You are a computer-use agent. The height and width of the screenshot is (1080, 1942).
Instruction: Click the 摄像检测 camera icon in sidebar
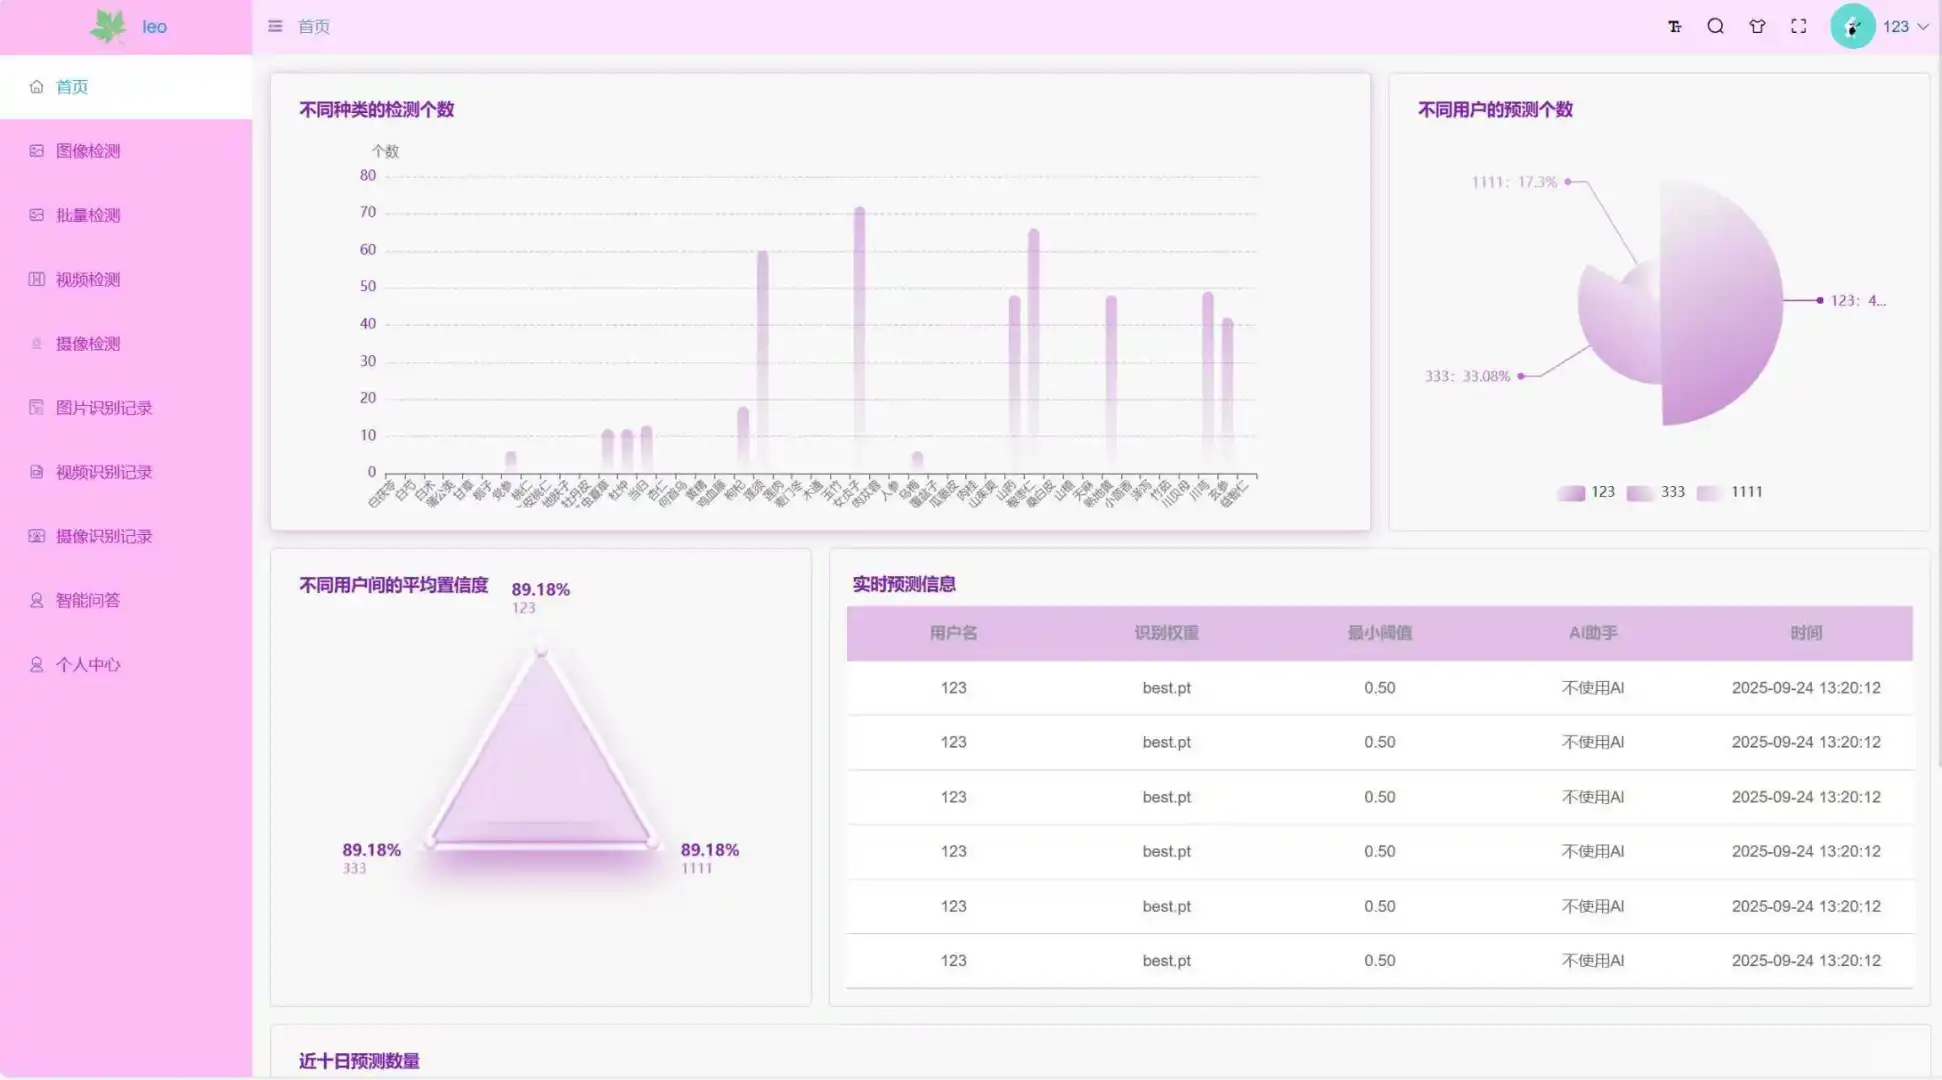point(36,343)
